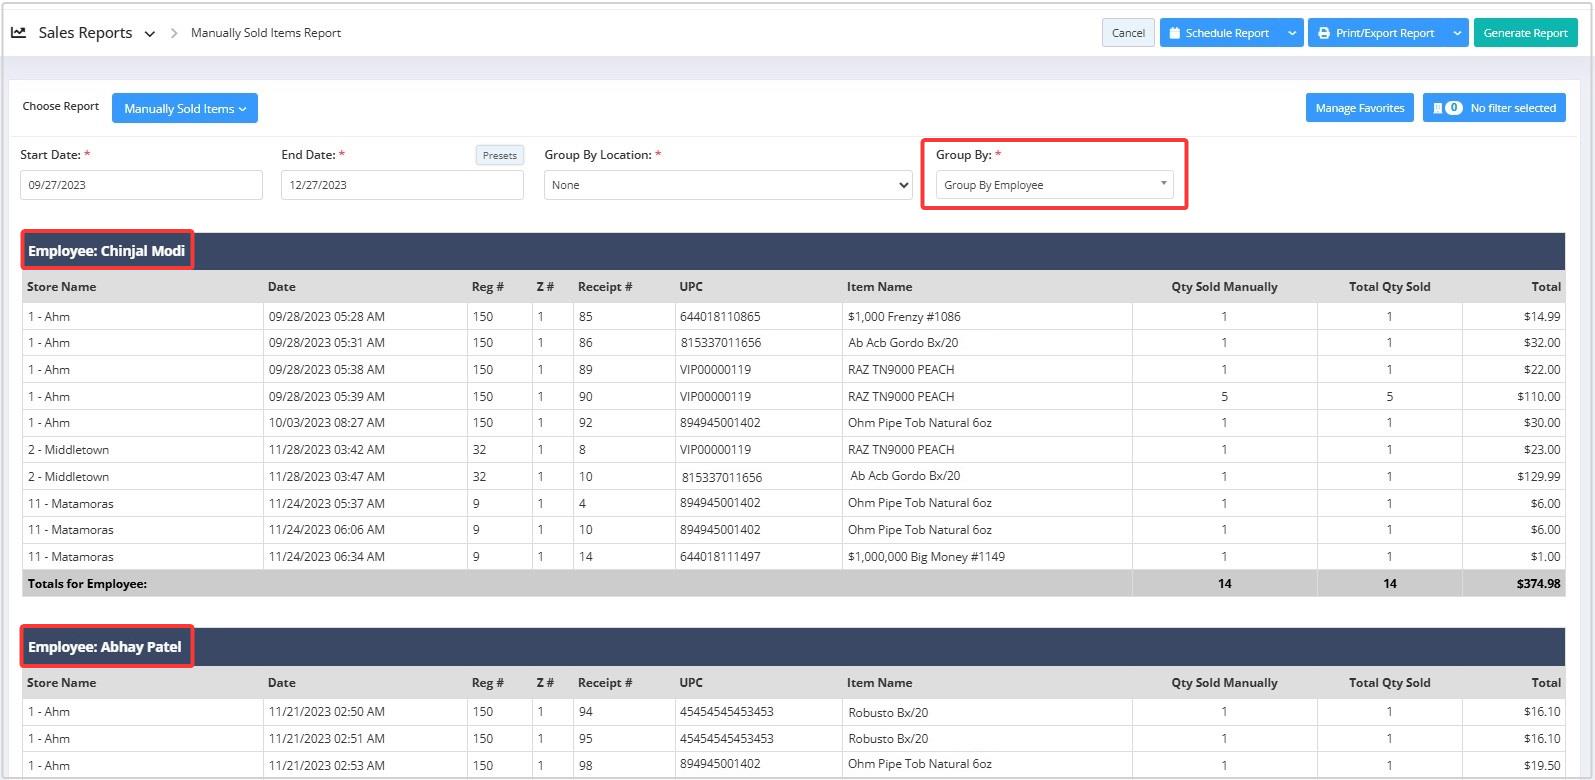Click Total Qty Sold header under Chinjal Modi
This screenshot has height=780, width=1595.
click(1389, 287)
